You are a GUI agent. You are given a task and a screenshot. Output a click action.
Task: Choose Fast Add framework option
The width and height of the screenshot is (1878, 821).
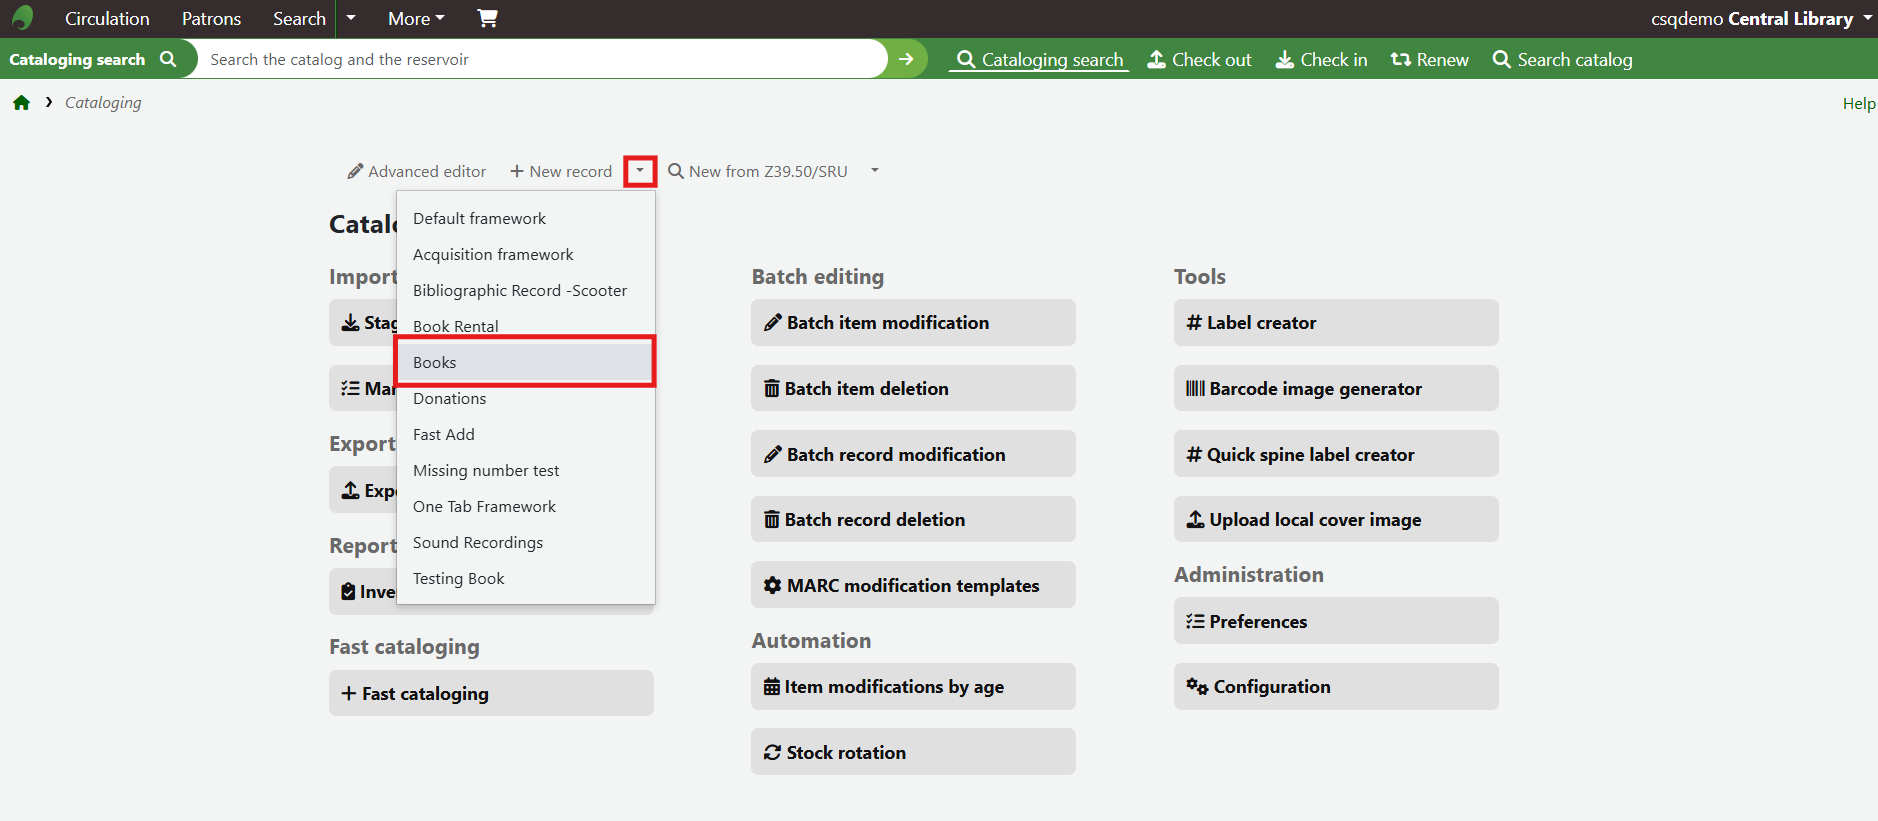[x=444, y=435]
